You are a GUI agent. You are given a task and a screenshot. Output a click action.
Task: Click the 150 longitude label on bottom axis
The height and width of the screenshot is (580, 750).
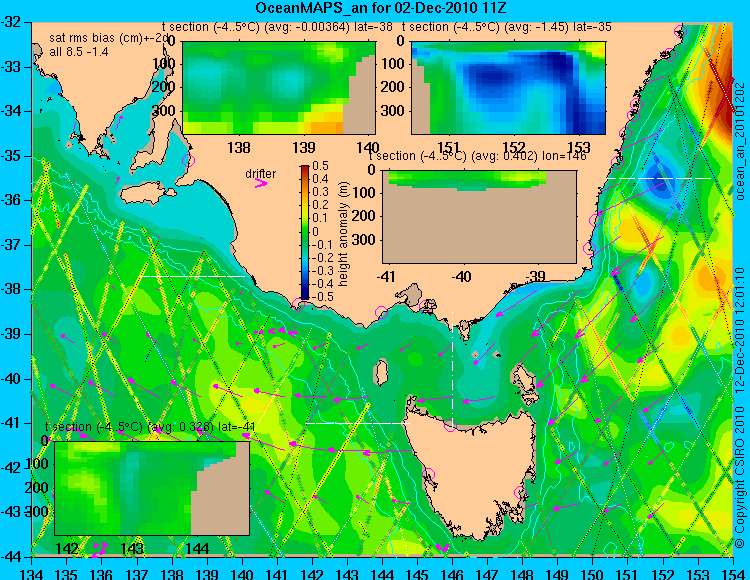click(593, 574)
